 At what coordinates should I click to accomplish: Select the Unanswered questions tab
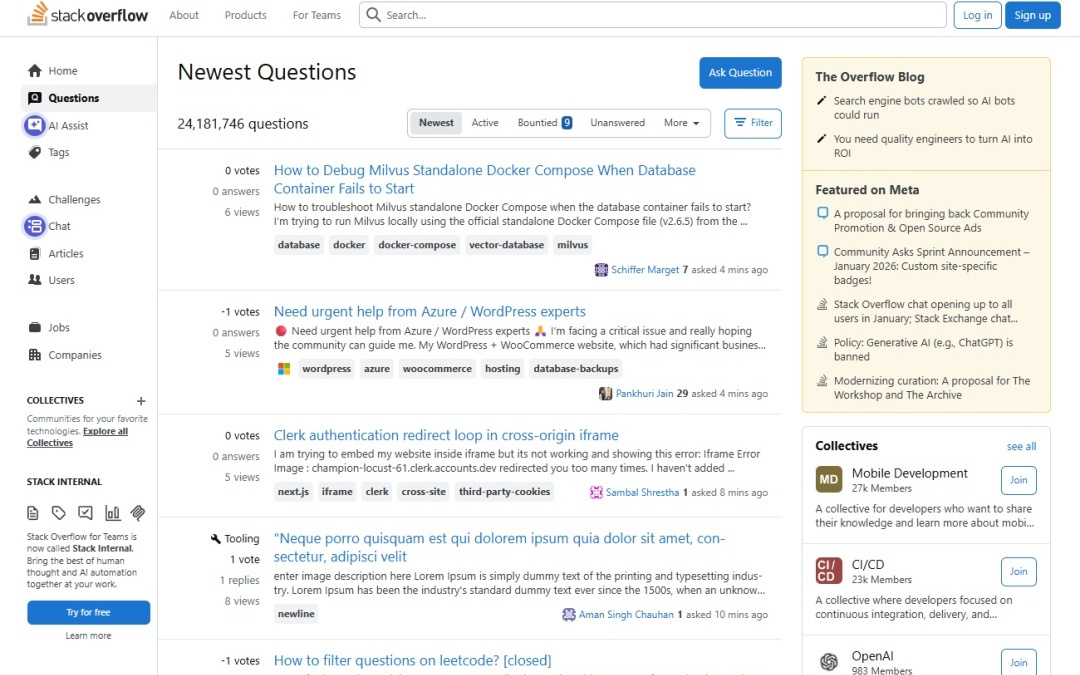[x=617, y=123]
